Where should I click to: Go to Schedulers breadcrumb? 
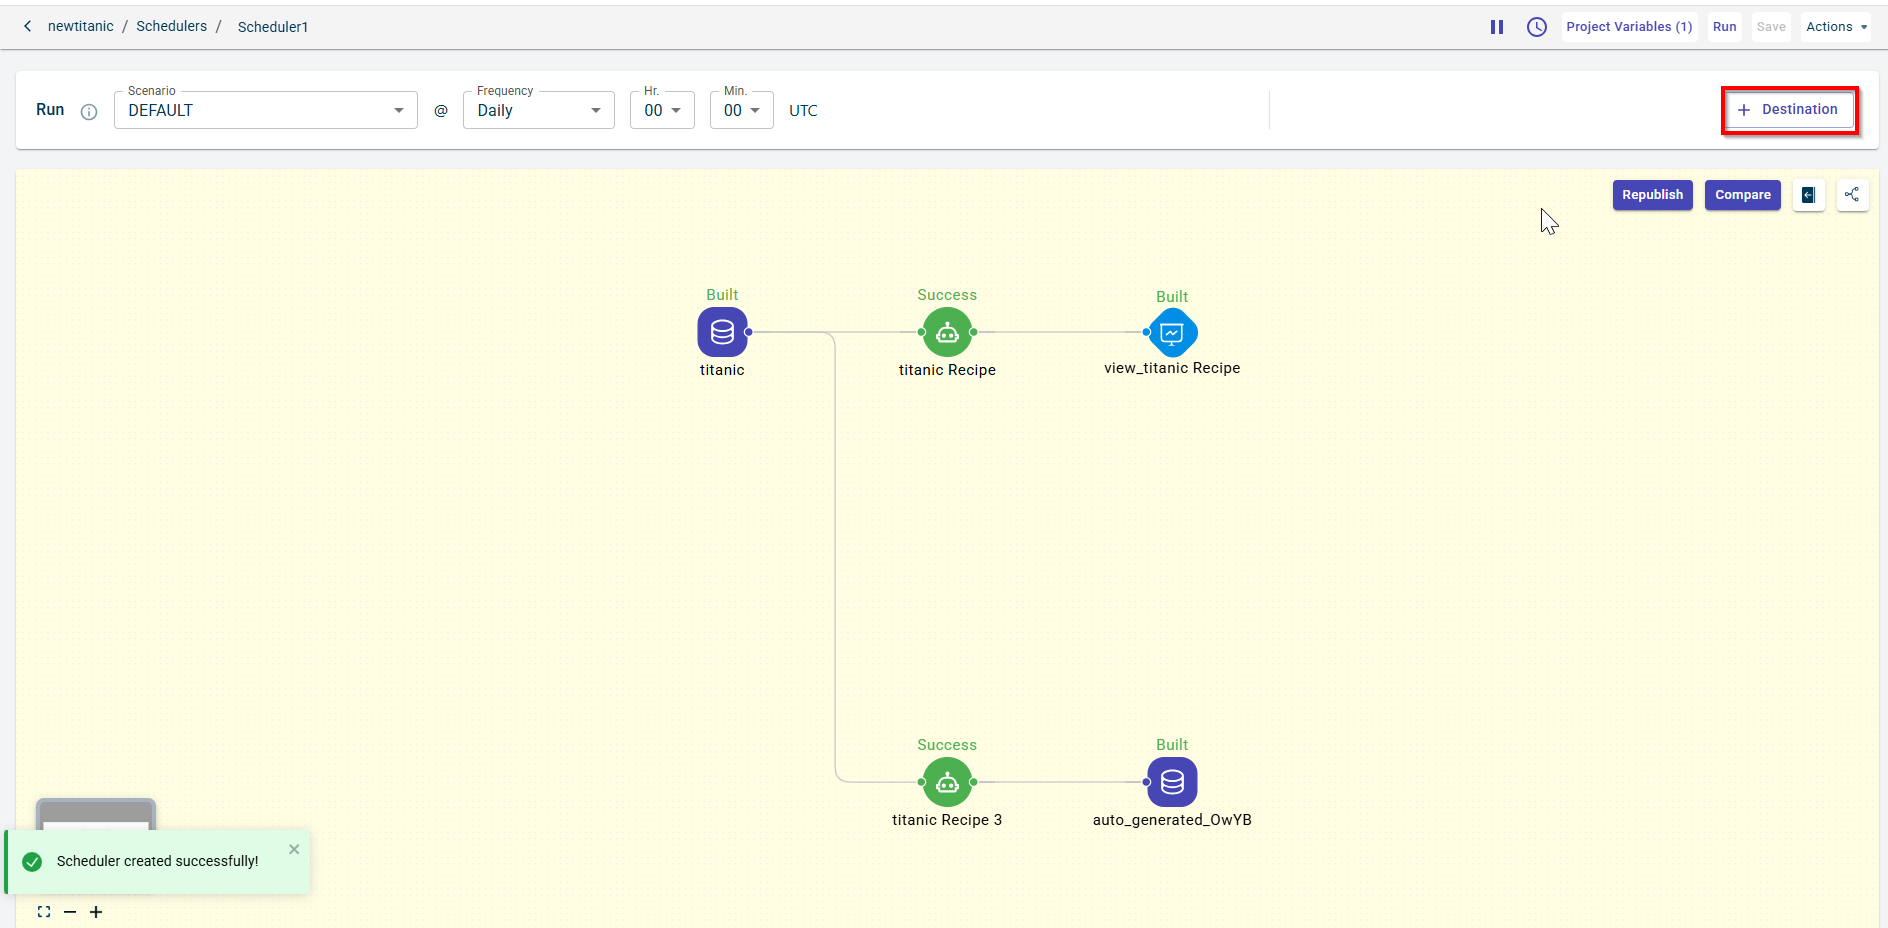(x=171, y=26)
